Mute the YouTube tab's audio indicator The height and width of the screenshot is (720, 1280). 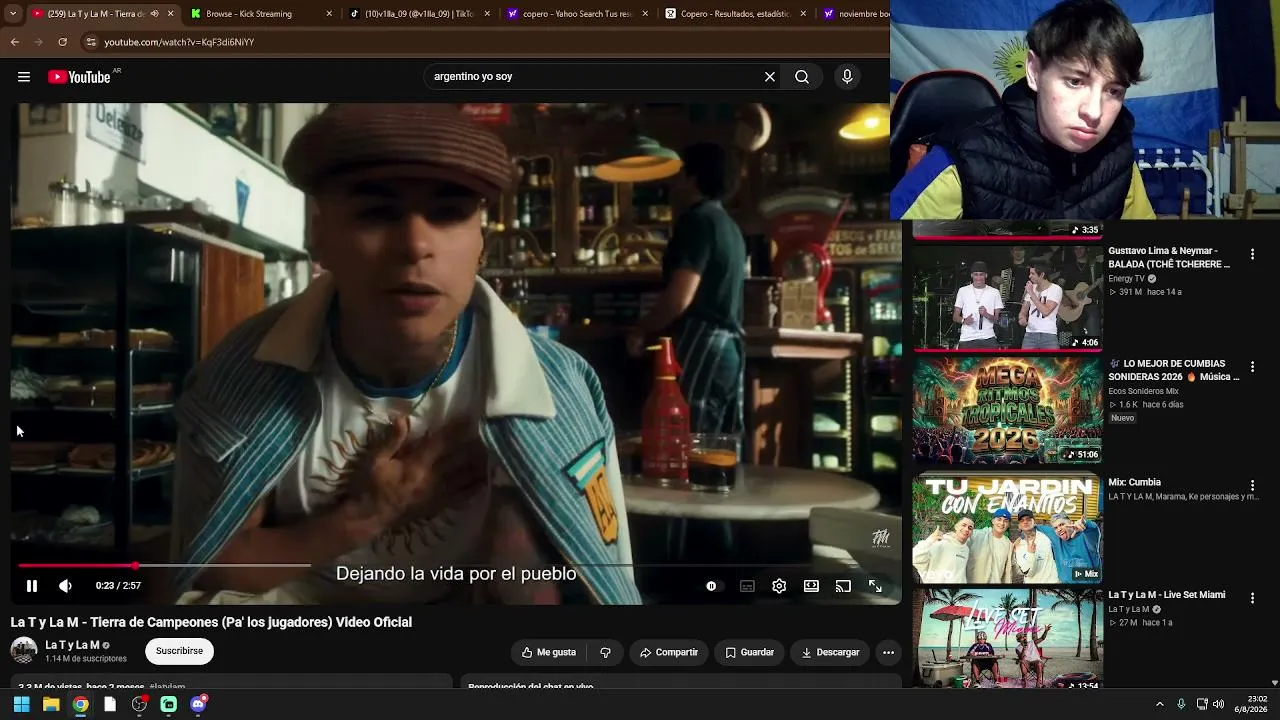point(154,14)
